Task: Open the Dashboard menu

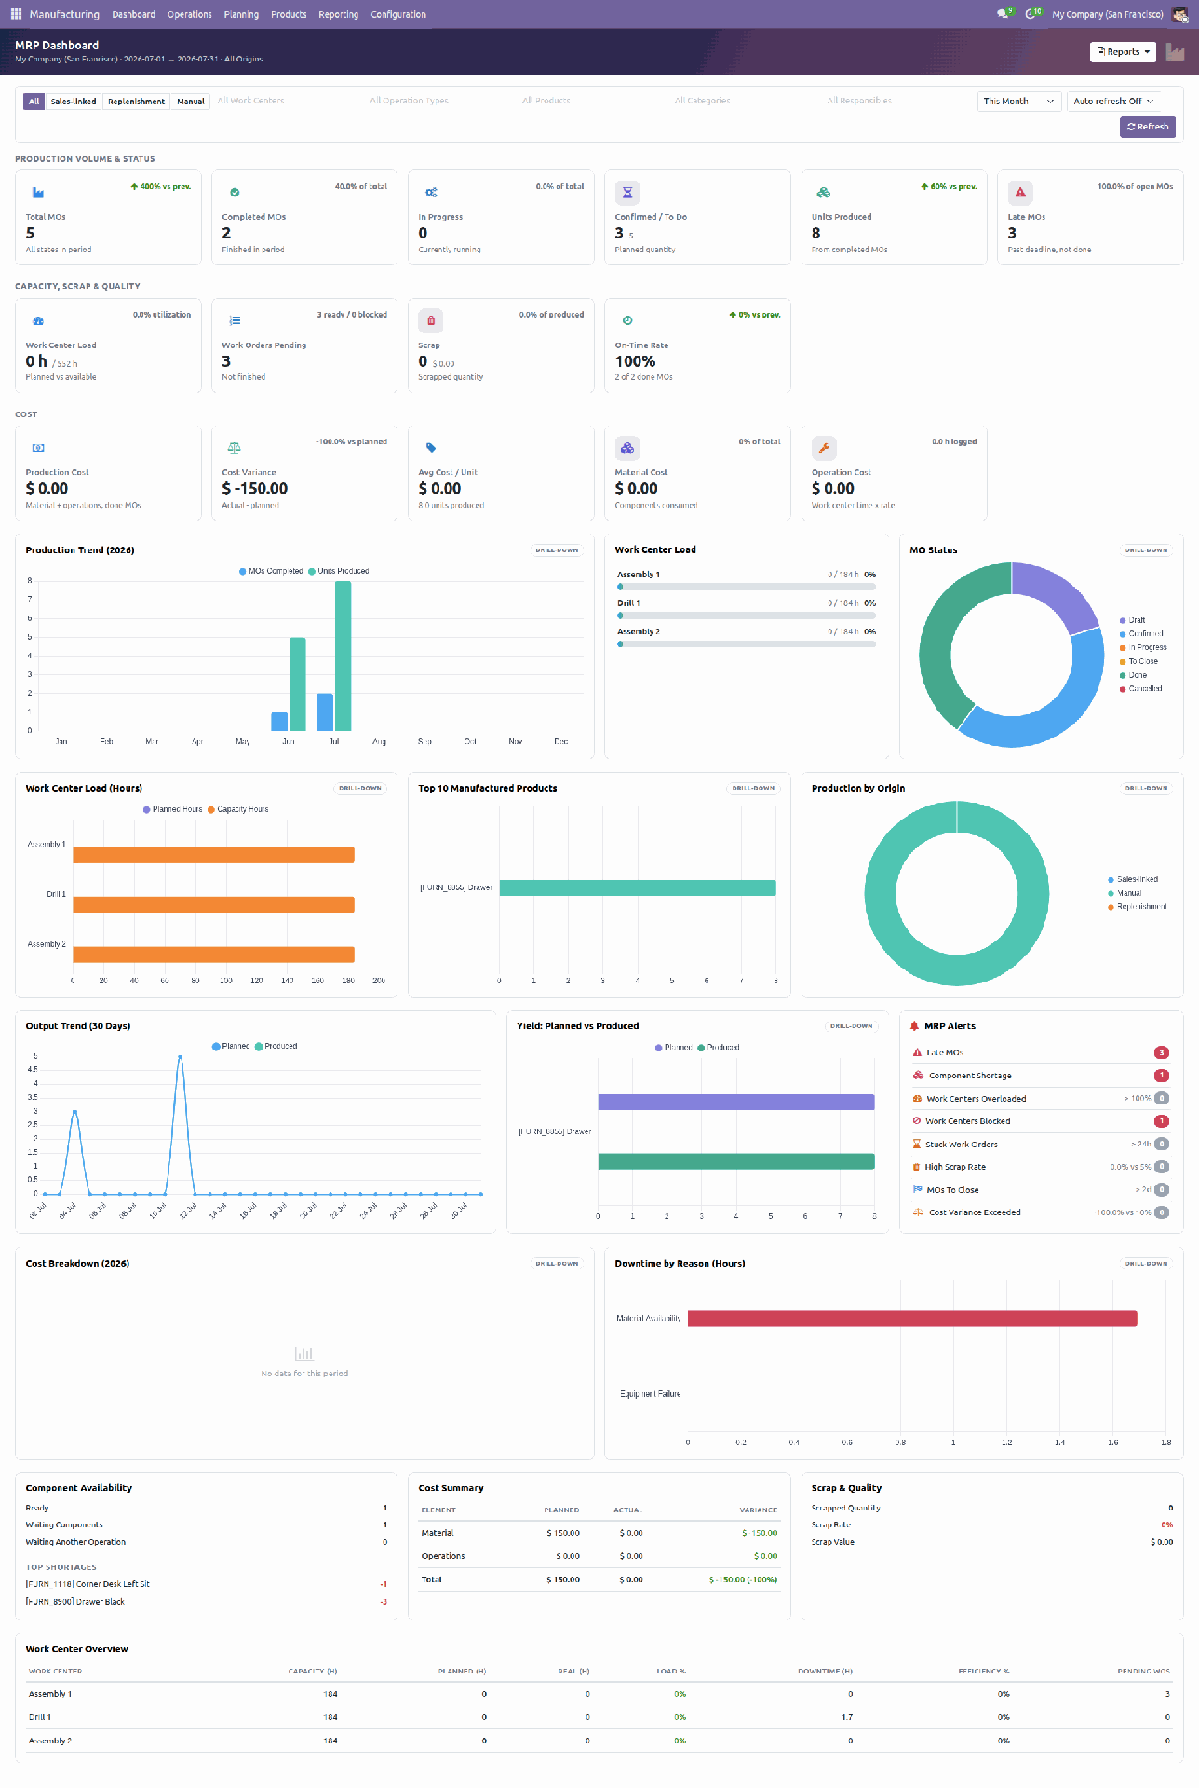Action: point(134,14)
